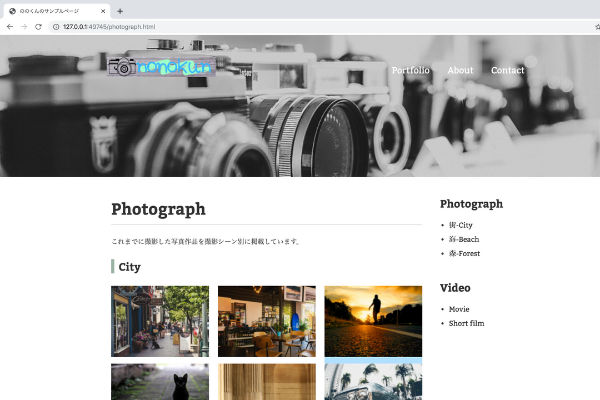Click the City section heading
600x400 pixels.
(129, 267)
